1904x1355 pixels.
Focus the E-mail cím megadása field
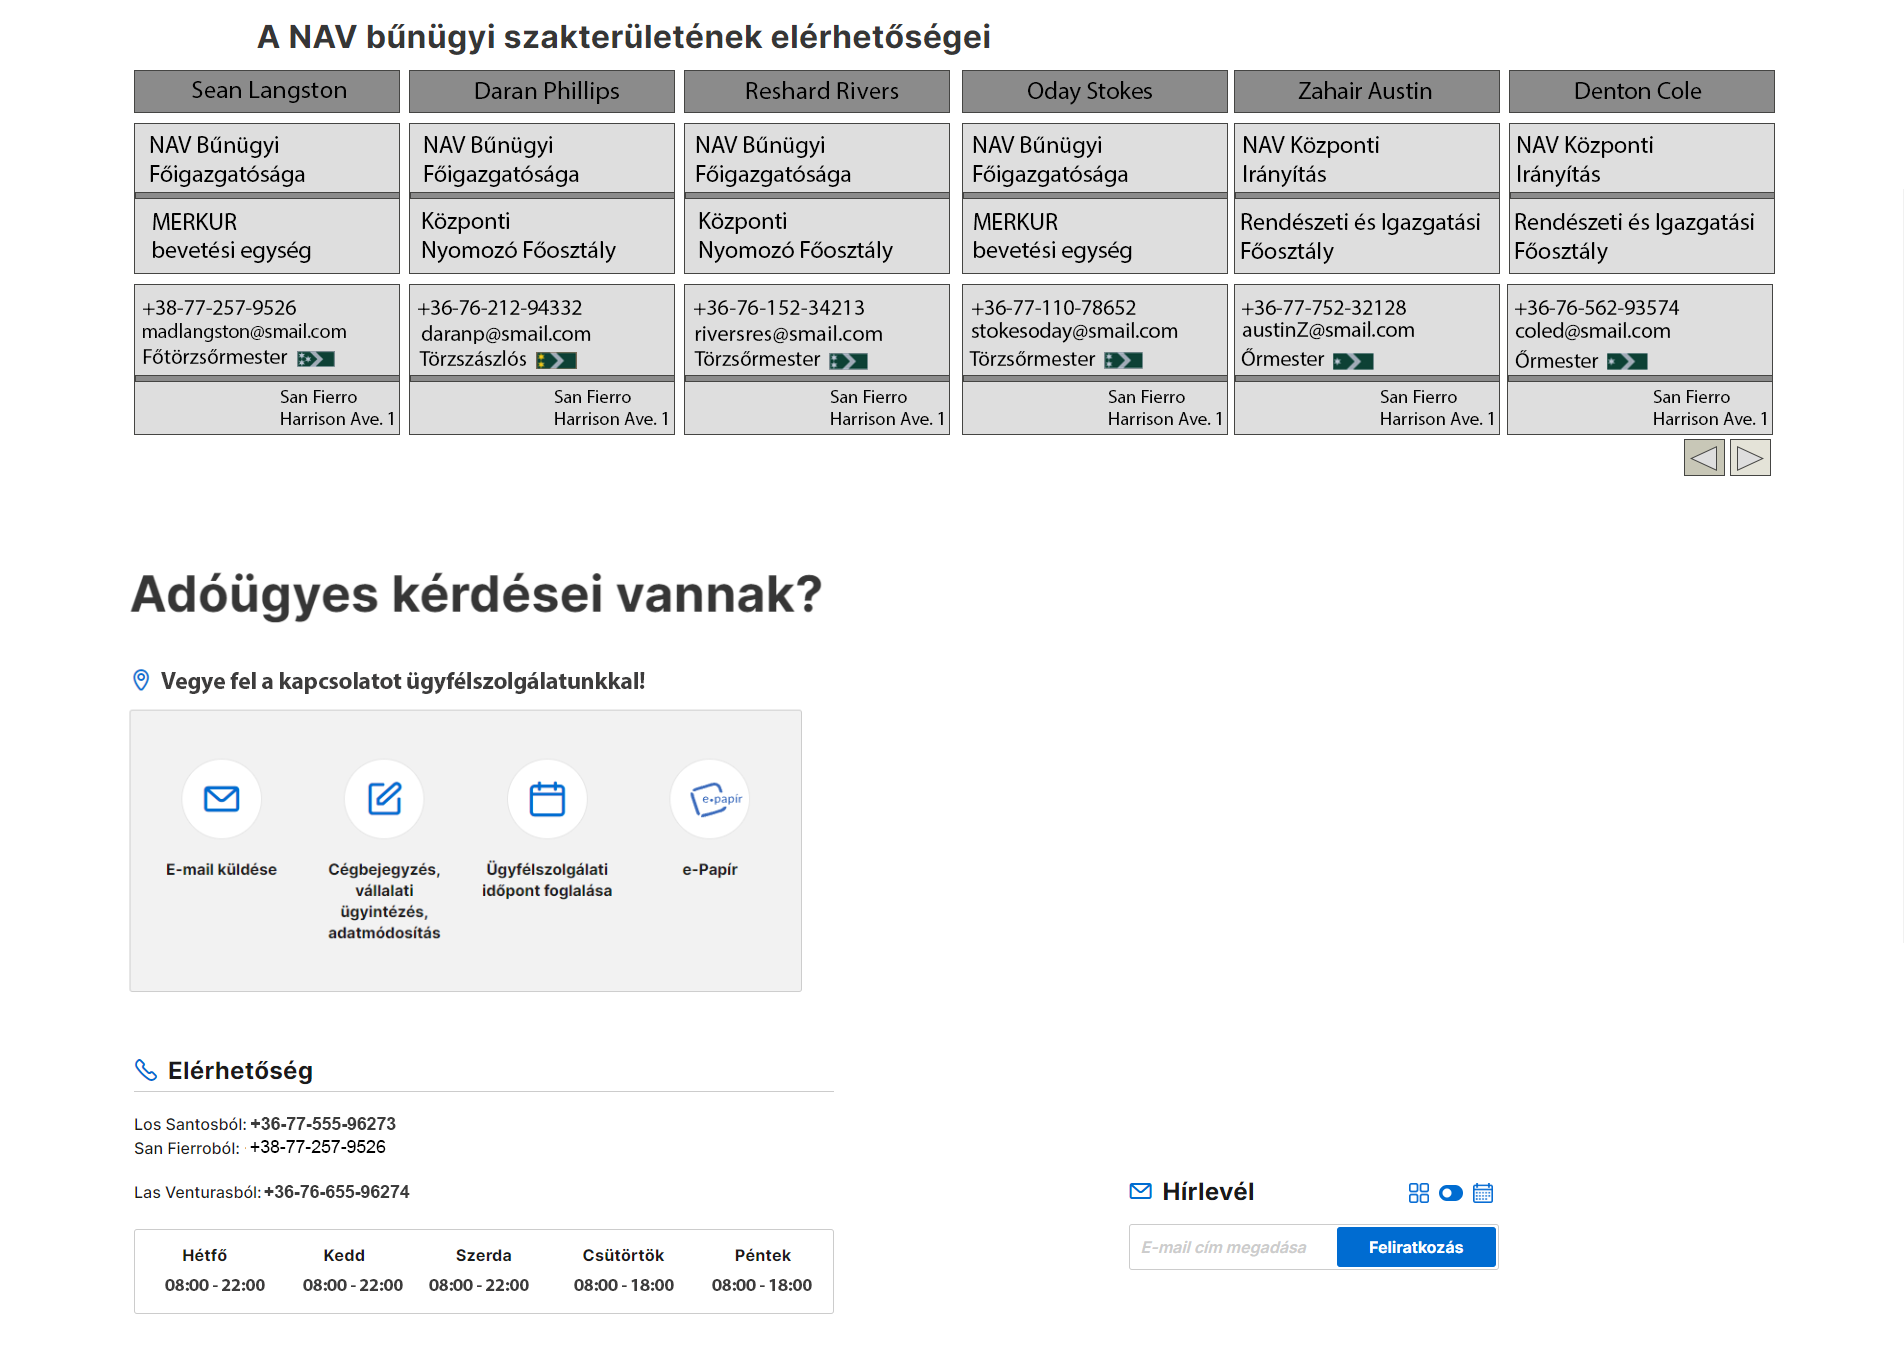tap(1233, 1247)
